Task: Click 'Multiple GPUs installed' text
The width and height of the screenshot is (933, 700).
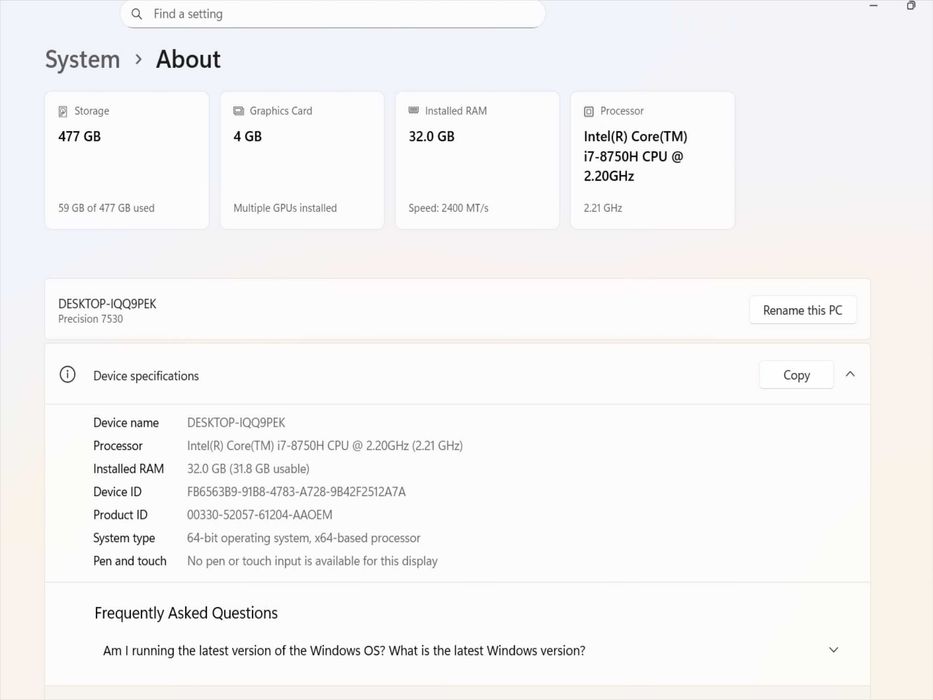Action: (x=285, y=208)
